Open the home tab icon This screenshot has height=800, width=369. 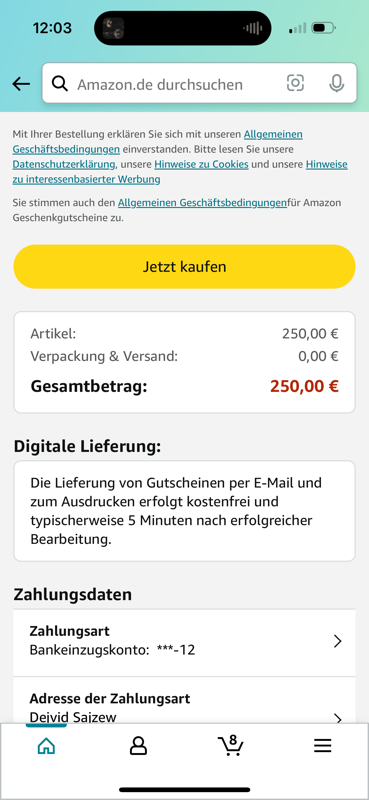(46, 746)
